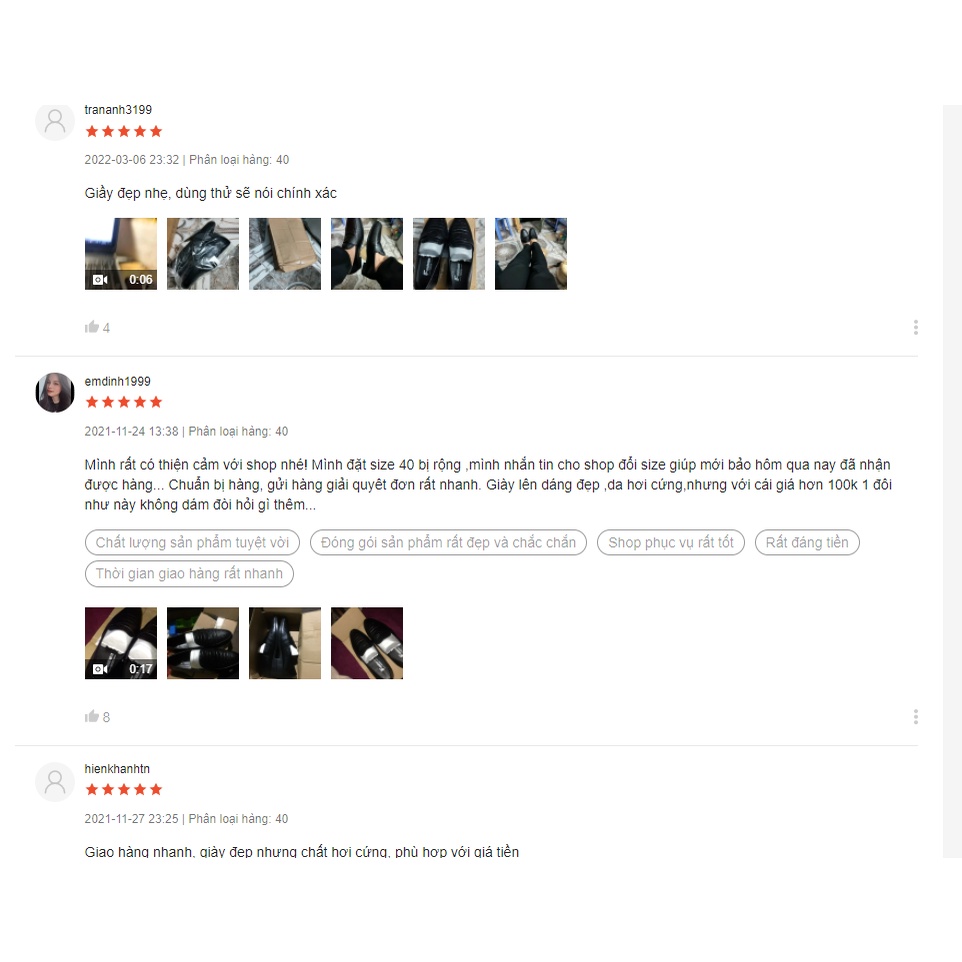Select 'Rất đáng tiền' tag
962x962 pixels.
[x=807, y=542]
